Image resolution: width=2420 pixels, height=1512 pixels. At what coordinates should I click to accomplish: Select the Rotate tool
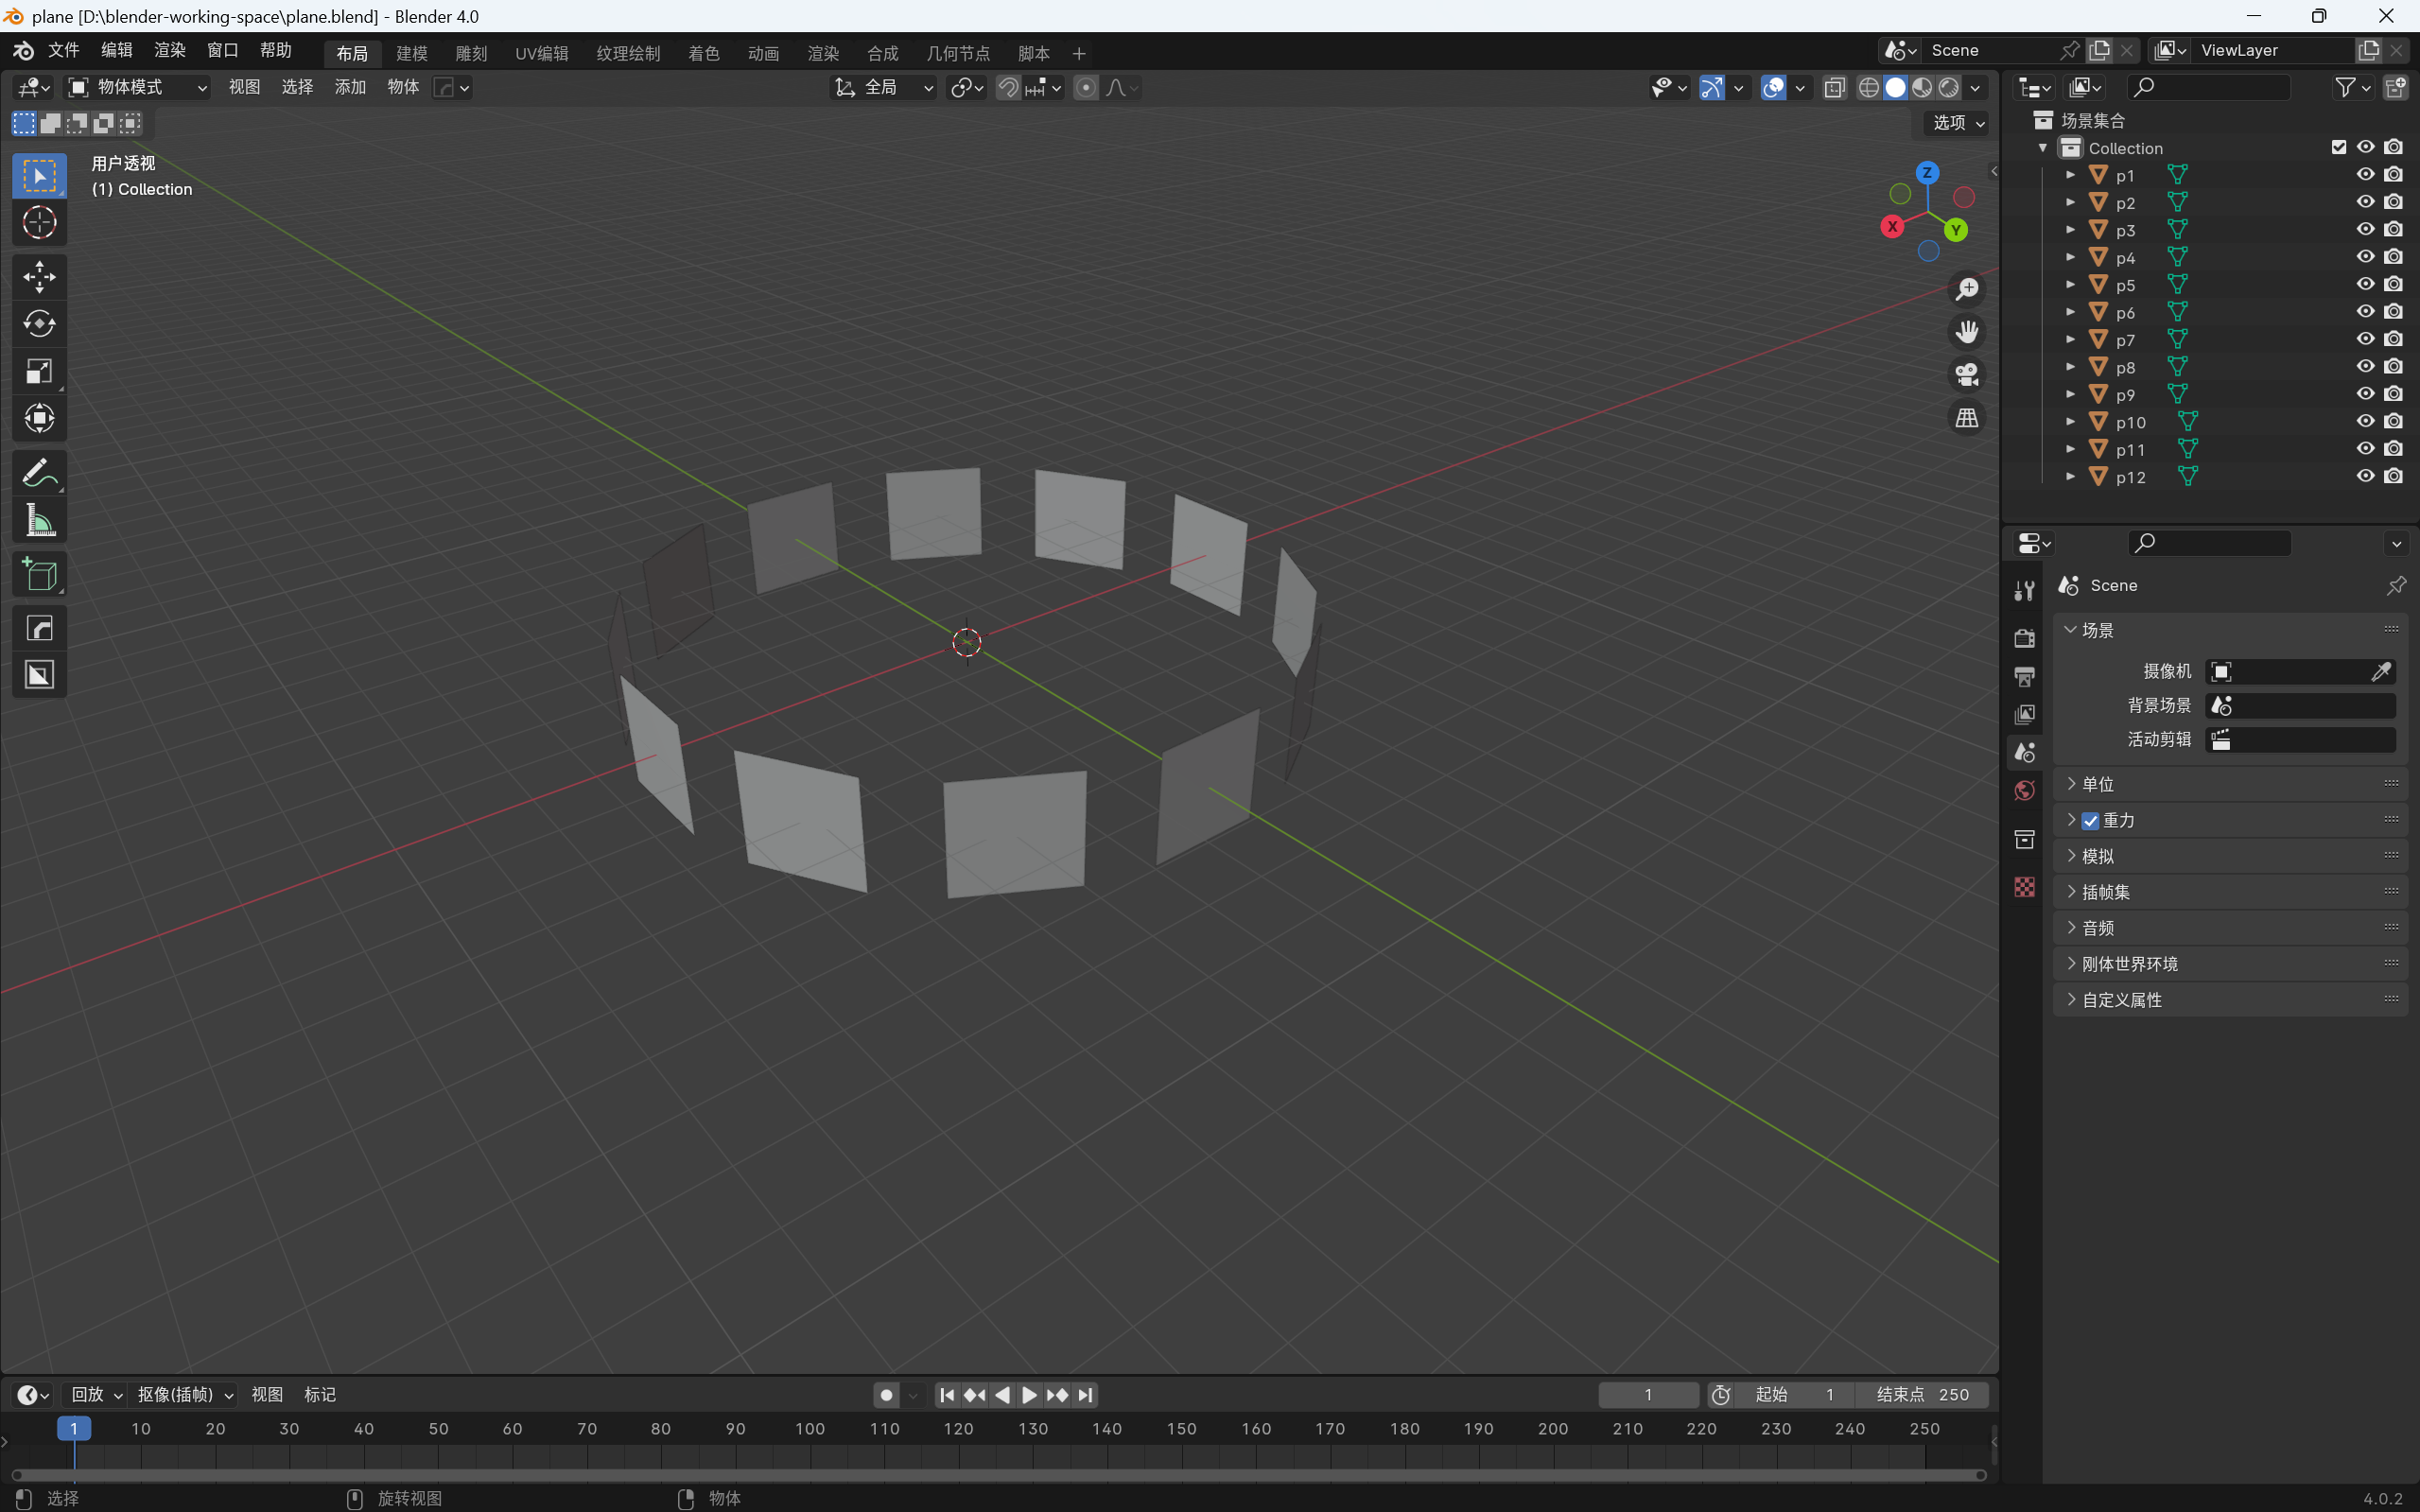[39, 324]
